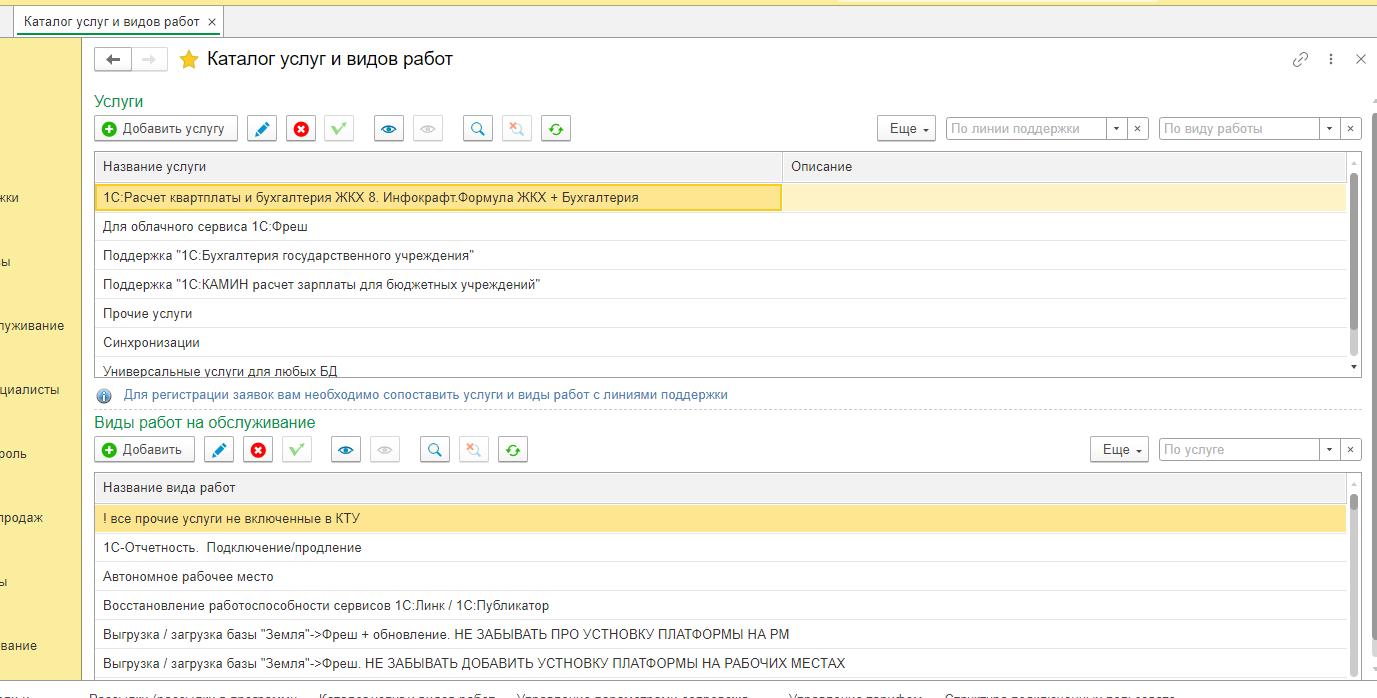Image resolution: width=1377 pixels, height=698 pixels.
Task: Select the 1С:Расчет квартплаты и бухгалтерия ЖКХ row
Action: click(721, 198)
